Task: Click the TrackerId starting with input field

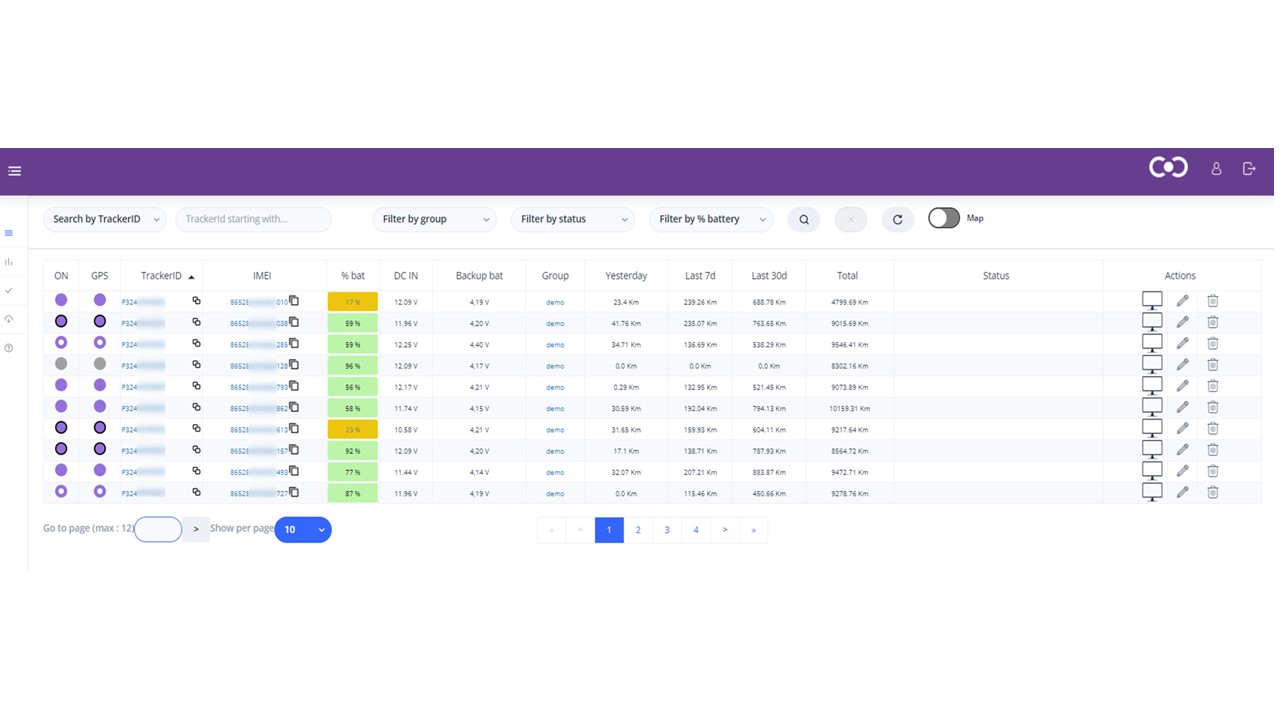Action: tap(253, 220)
